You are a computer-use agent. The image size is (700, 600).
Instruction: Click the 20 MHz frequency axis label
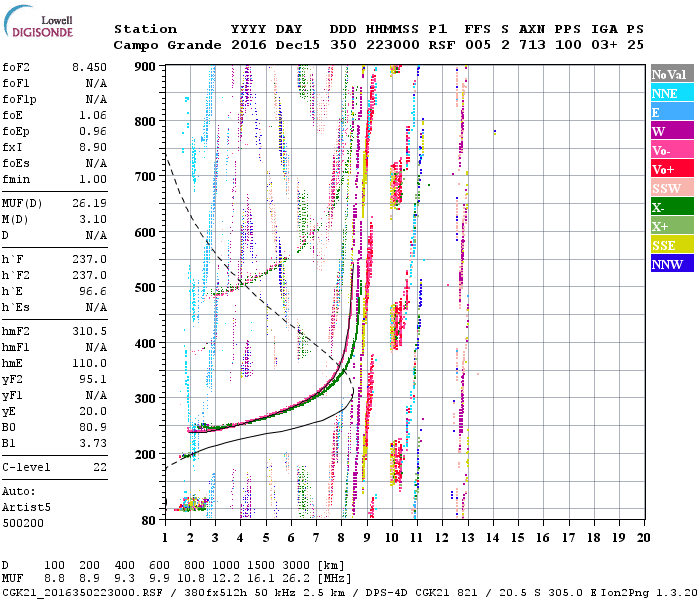(643, 538)
